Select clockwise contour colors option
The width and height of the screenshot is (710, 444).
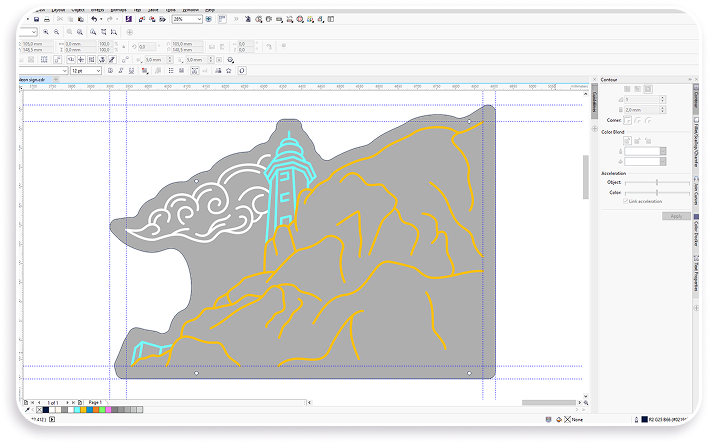point(638,141)
